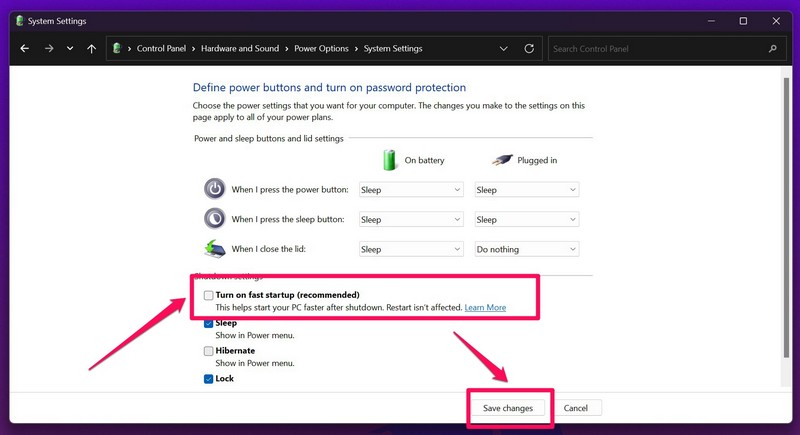The image size is (800, 435).
Task: Click the search magnifier icon
Action: pos(772,48)
